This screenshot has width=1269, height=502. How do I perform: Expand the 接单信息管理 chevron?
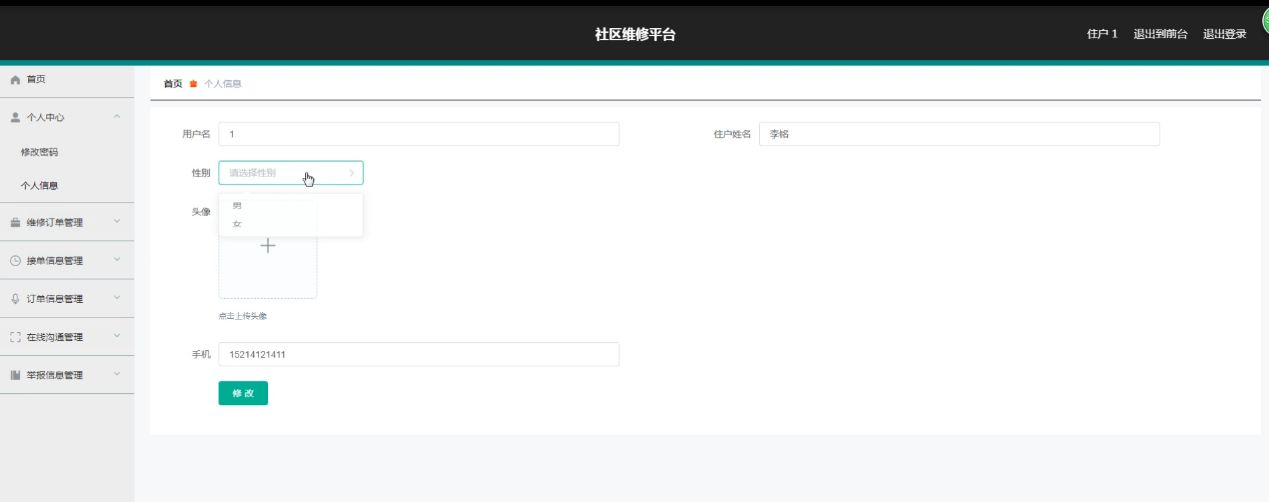pos(117,260)
